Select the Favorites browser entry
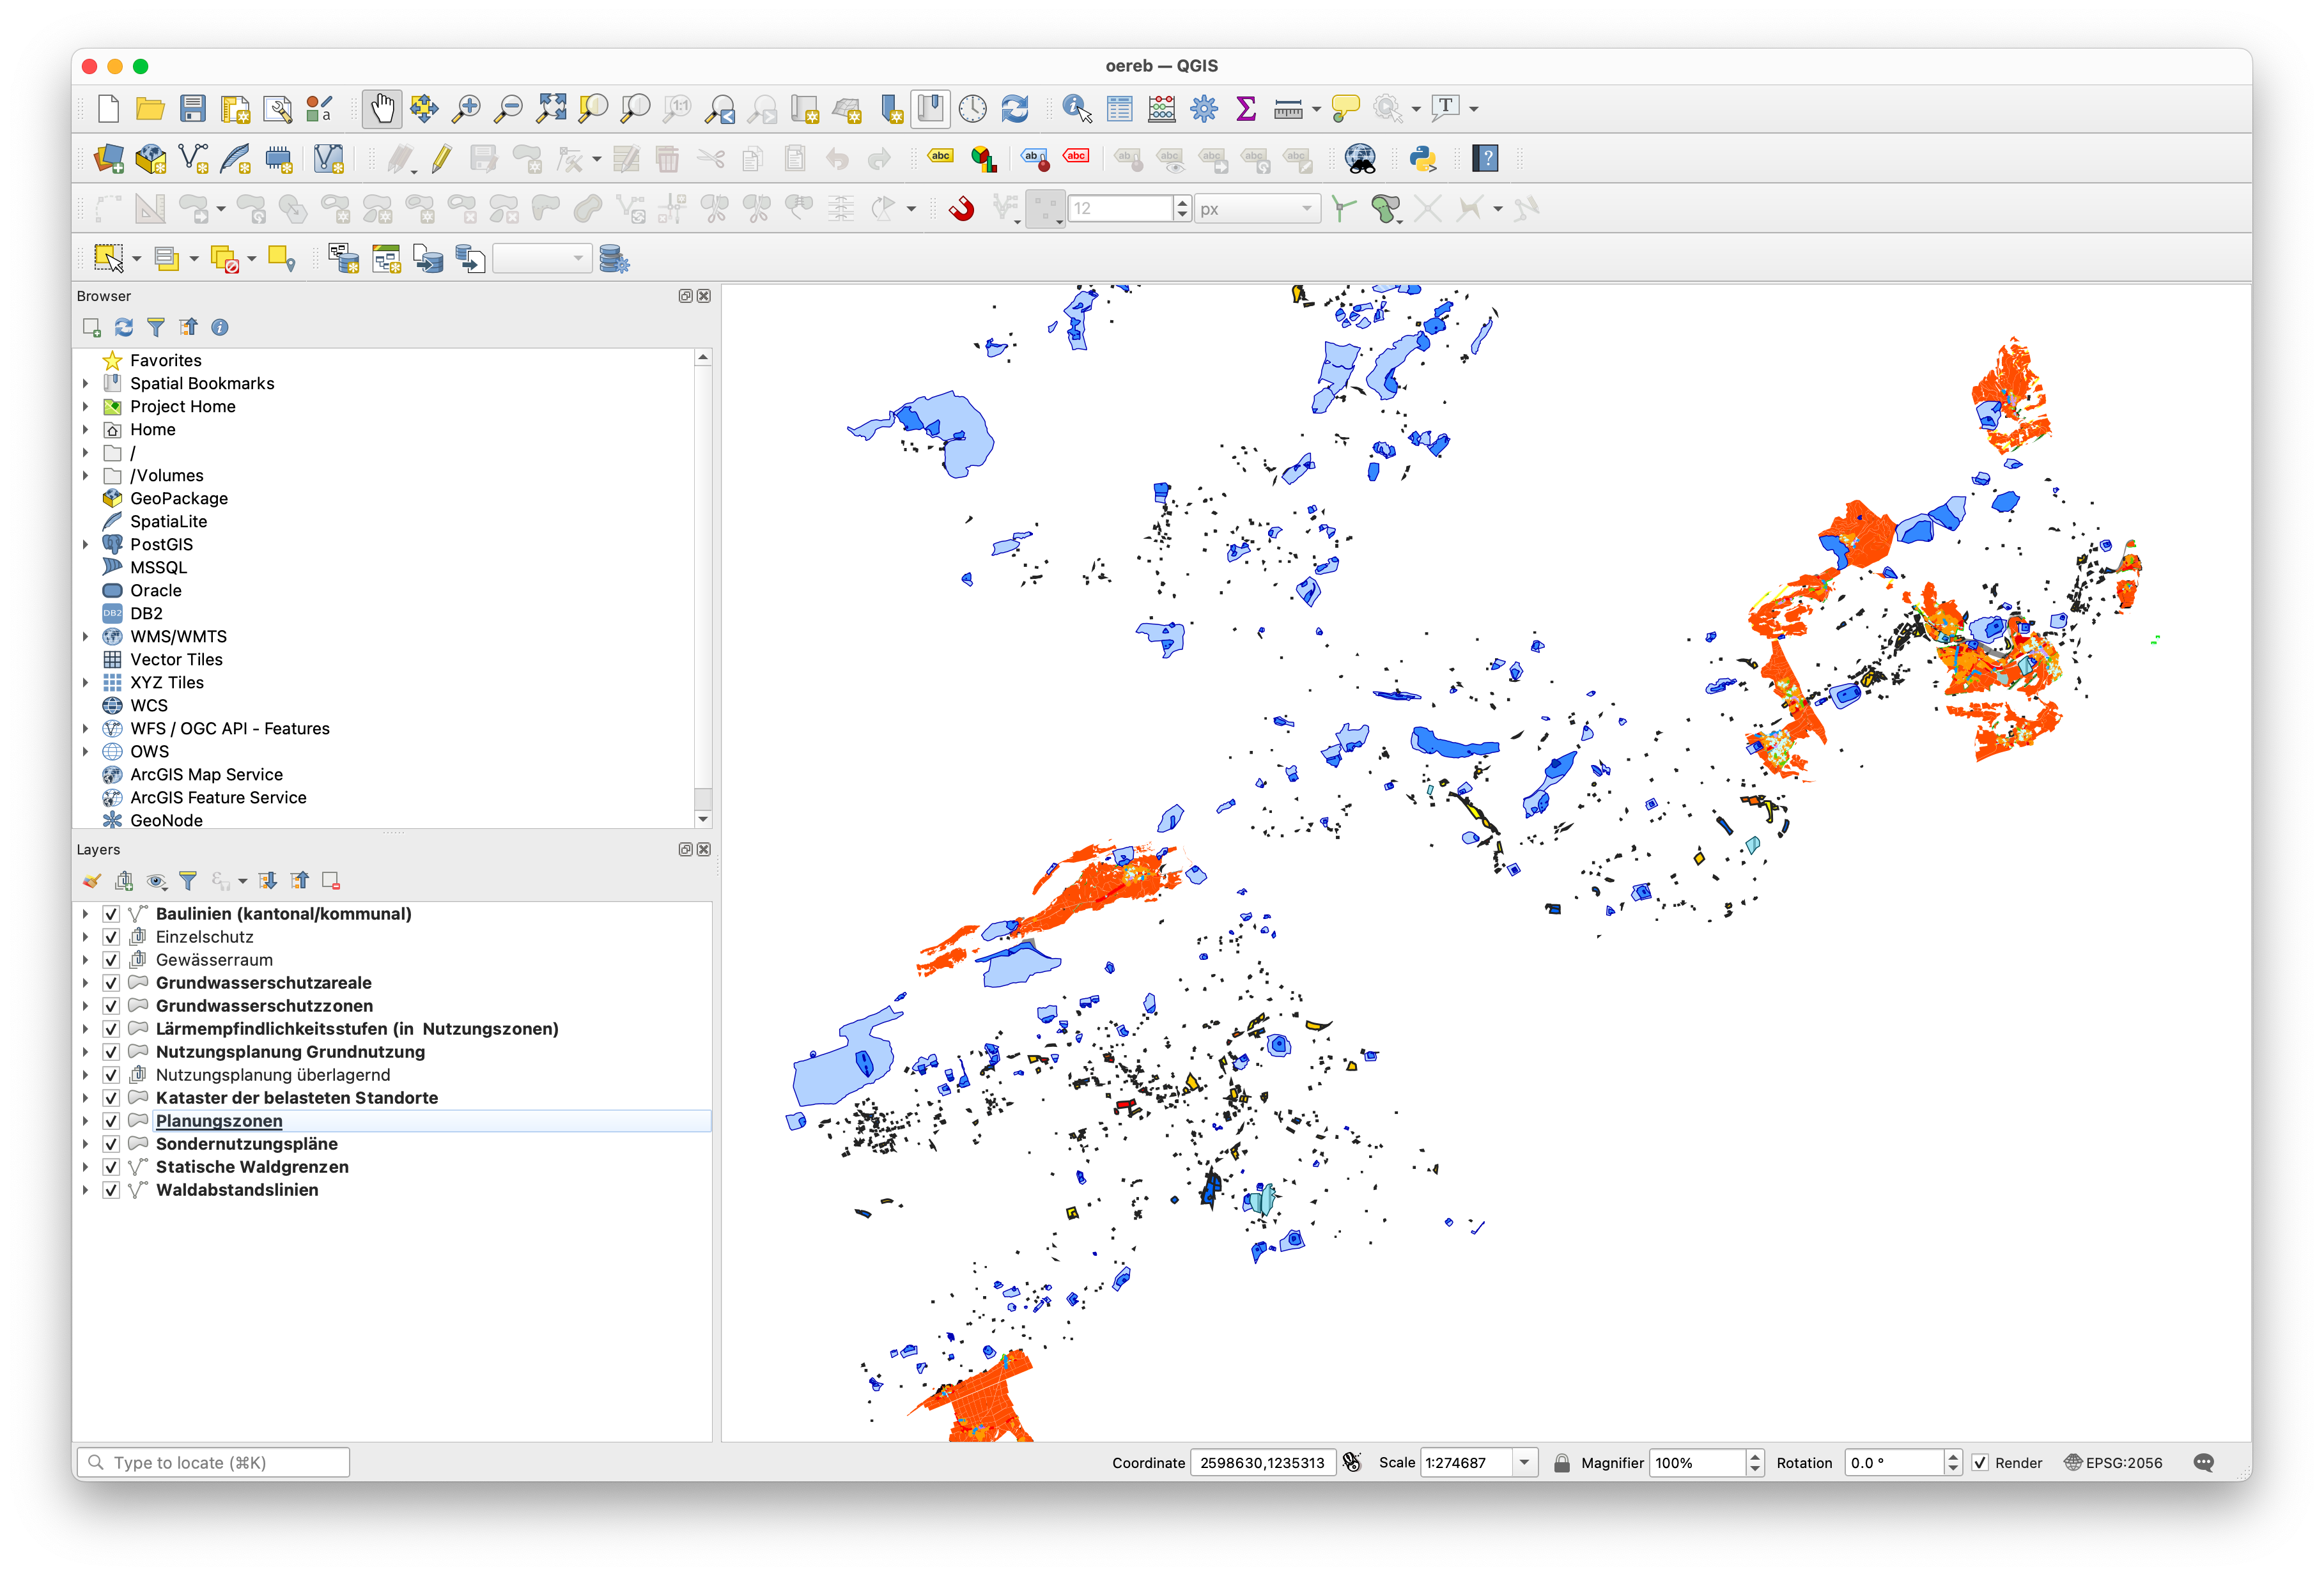Image resolution: width=2324 pixels, height=1576 pixels. click(166, 360)
